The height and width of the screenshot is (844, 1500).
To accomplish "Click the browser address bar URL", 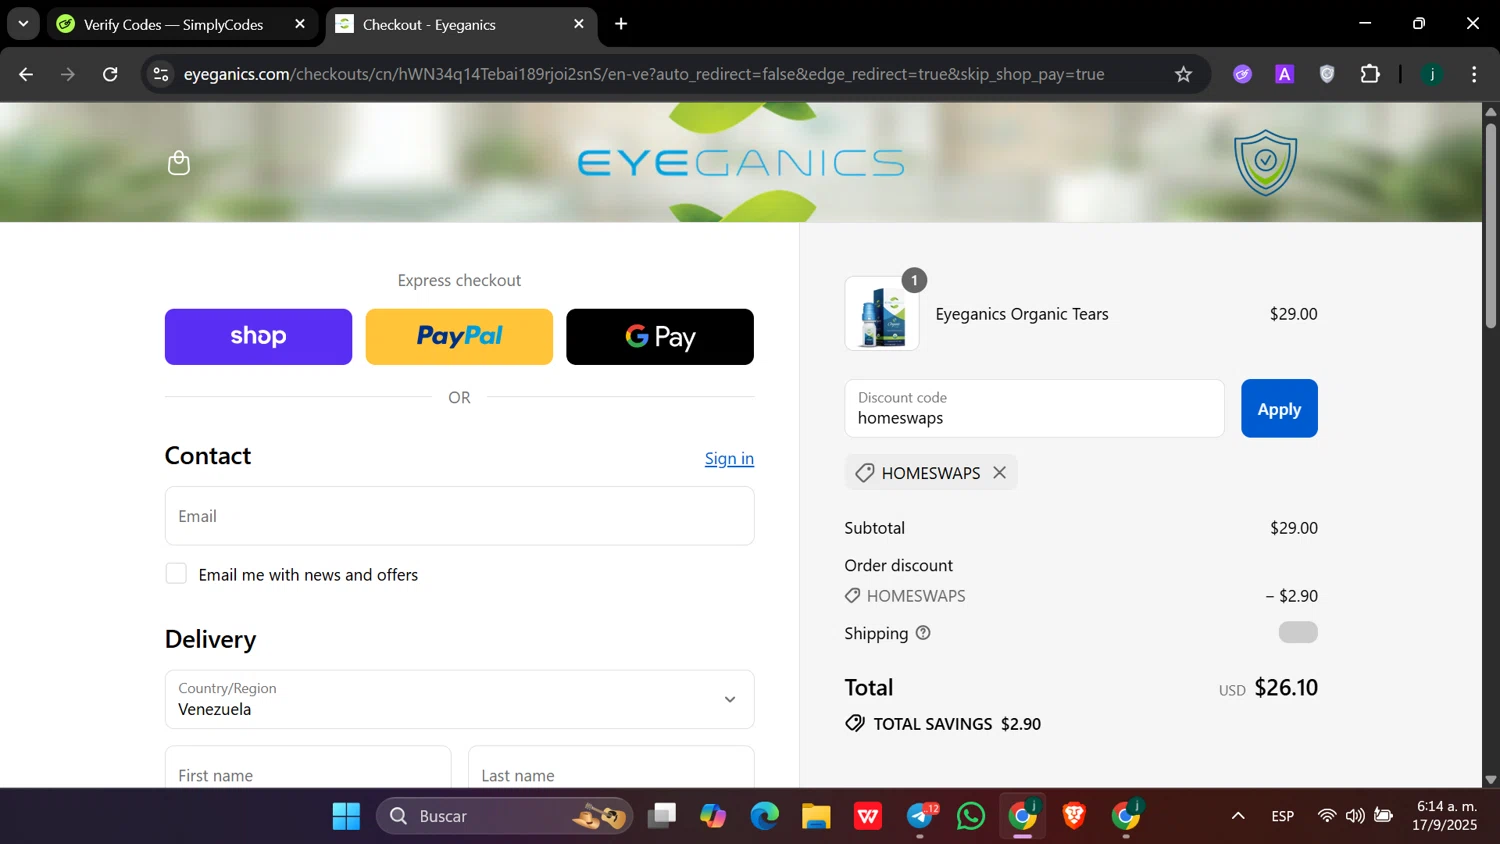I will pyautogui.click(x=644, y=74).
